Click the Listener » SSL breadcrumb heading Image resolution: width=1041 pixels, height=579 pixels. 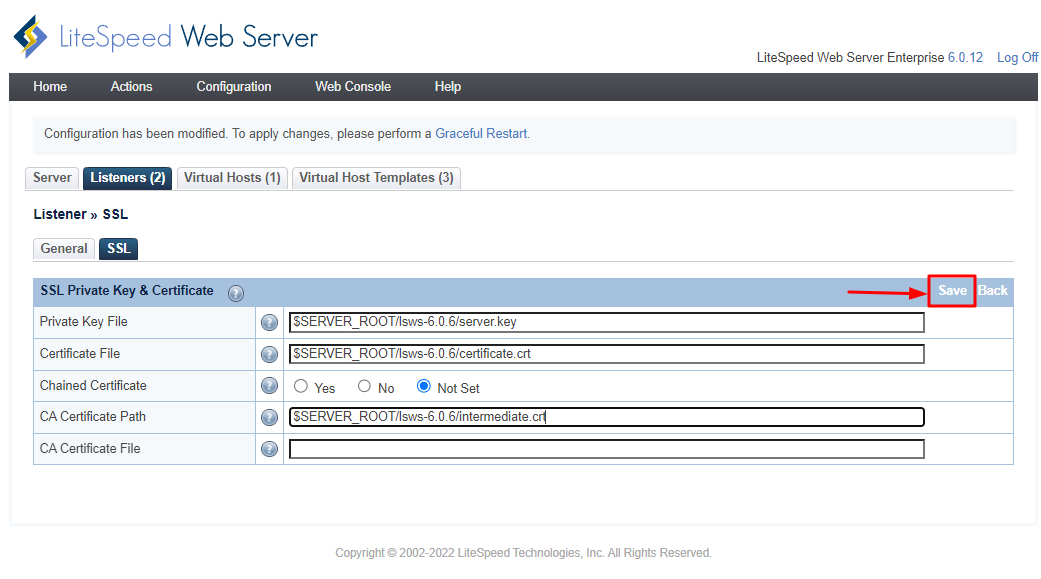pyautogui.click(x=81, y=214)
